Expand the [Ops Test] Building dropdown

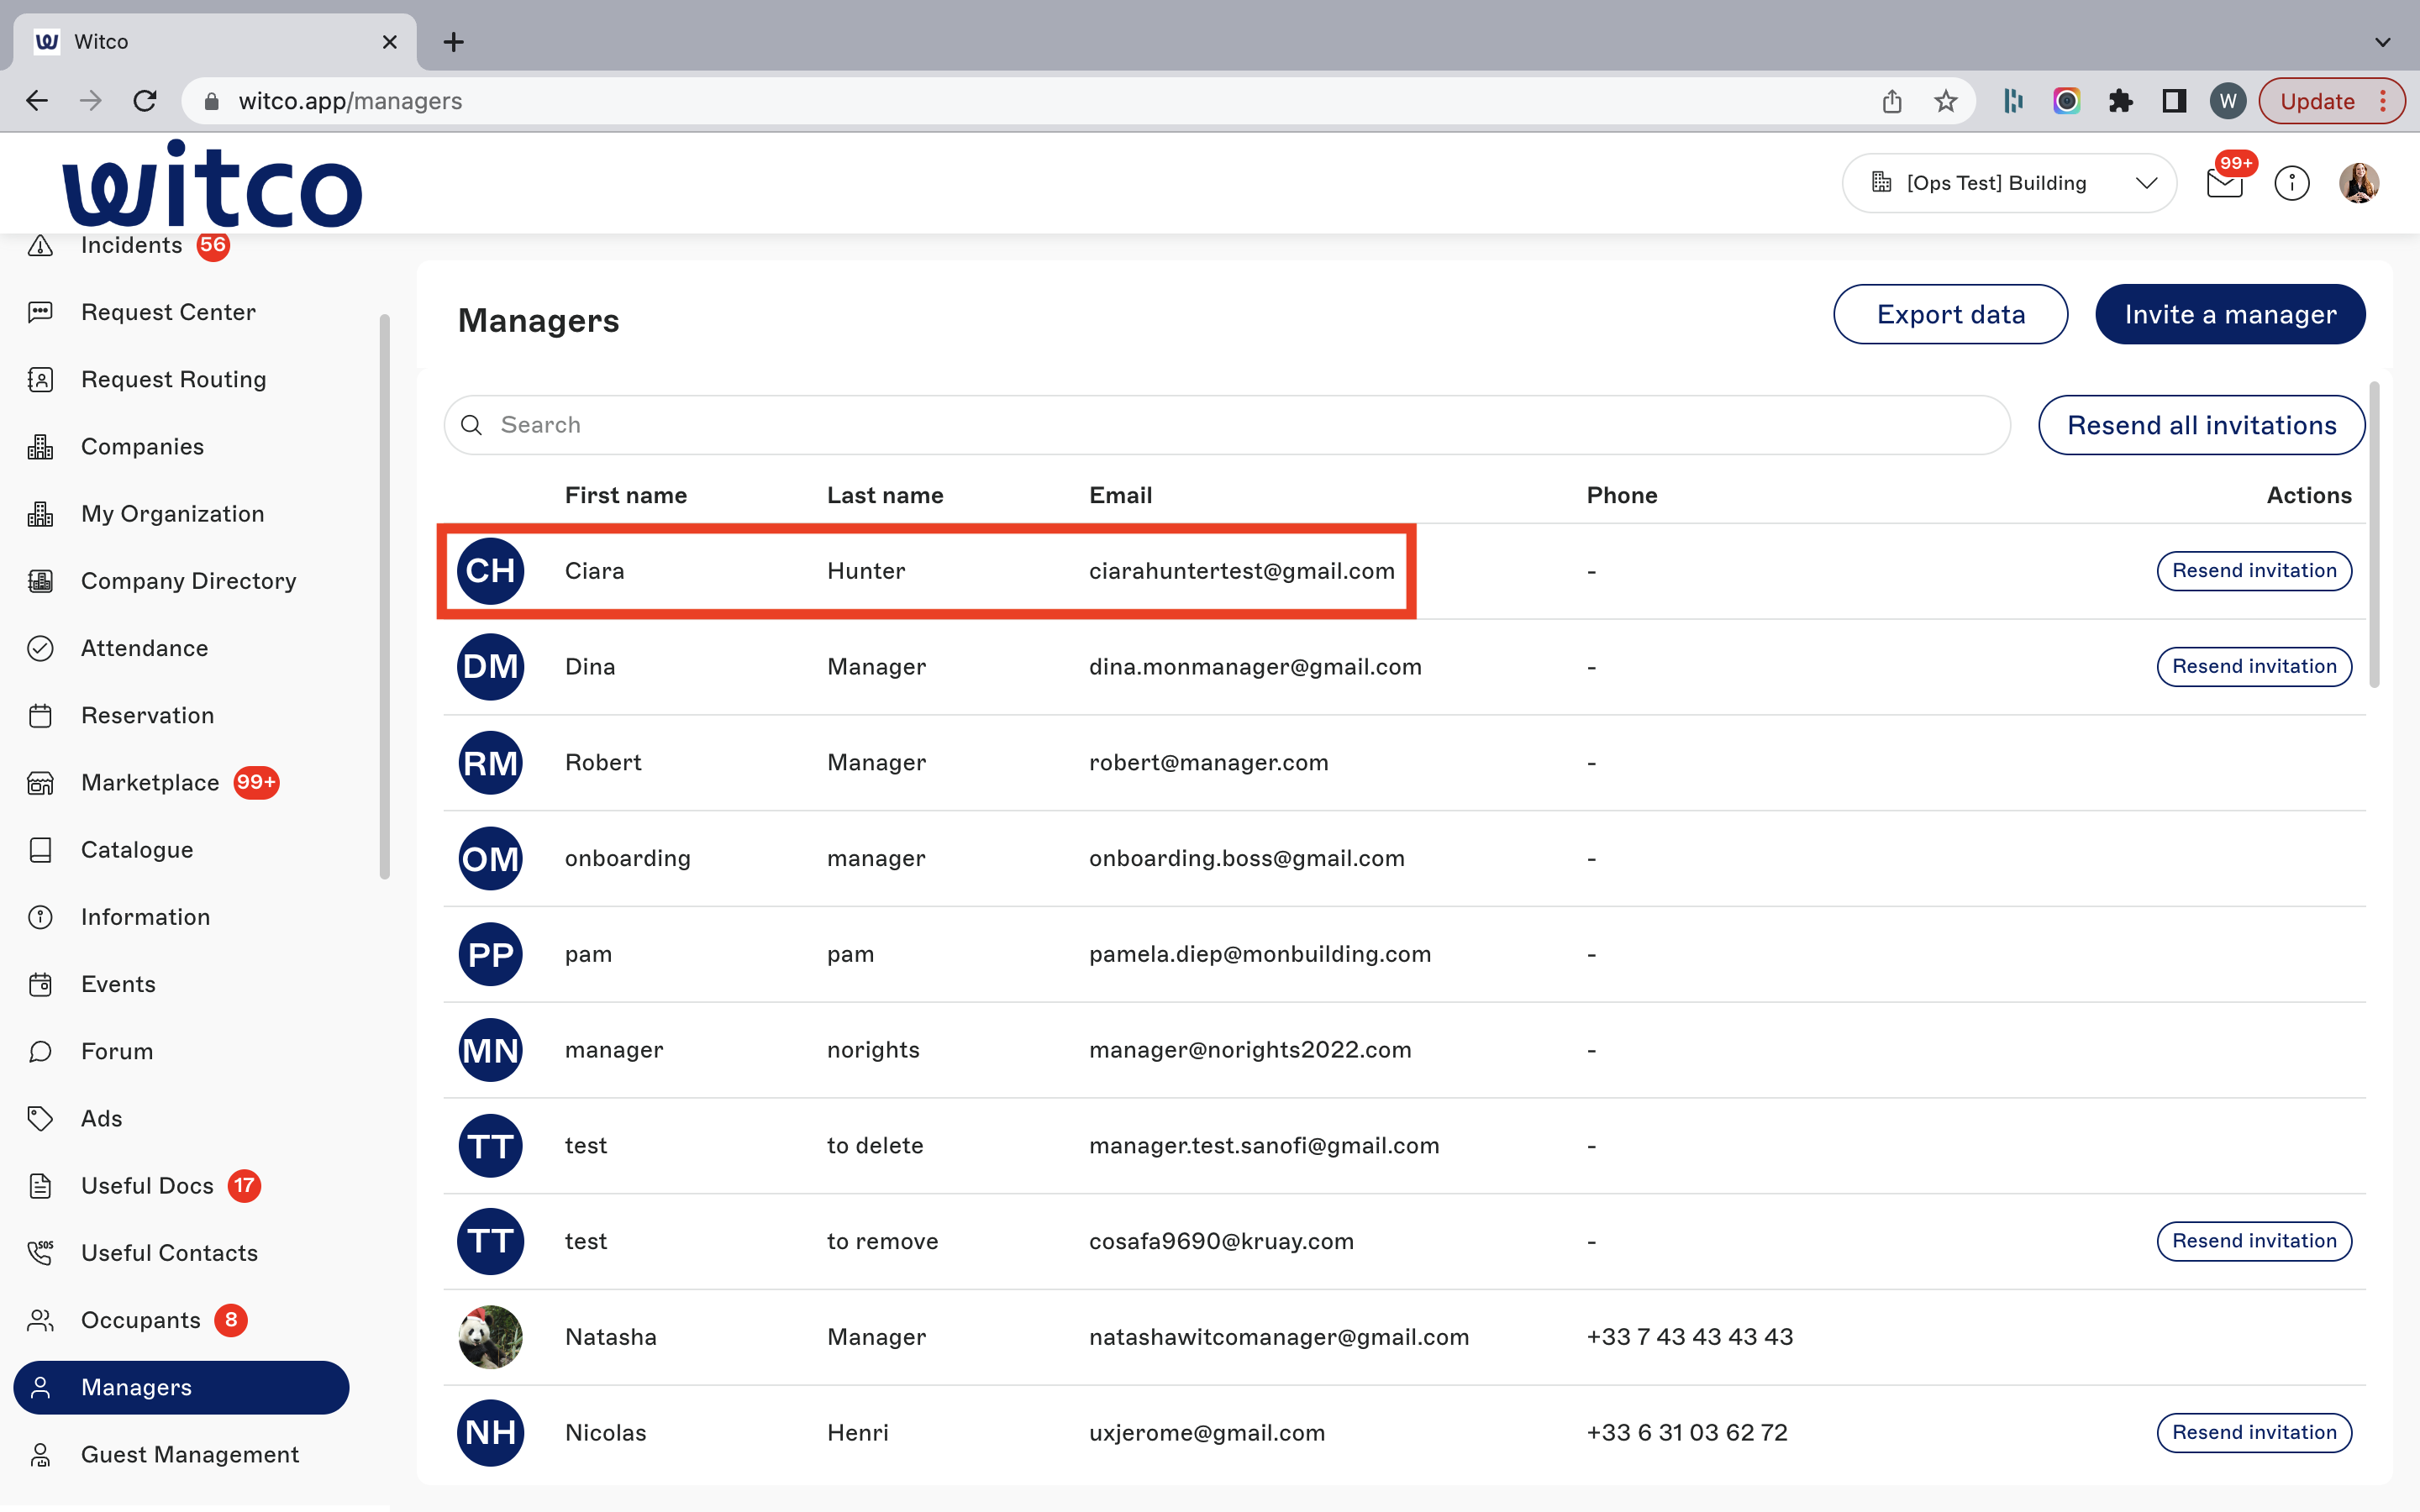click(x=2009, y=183)
